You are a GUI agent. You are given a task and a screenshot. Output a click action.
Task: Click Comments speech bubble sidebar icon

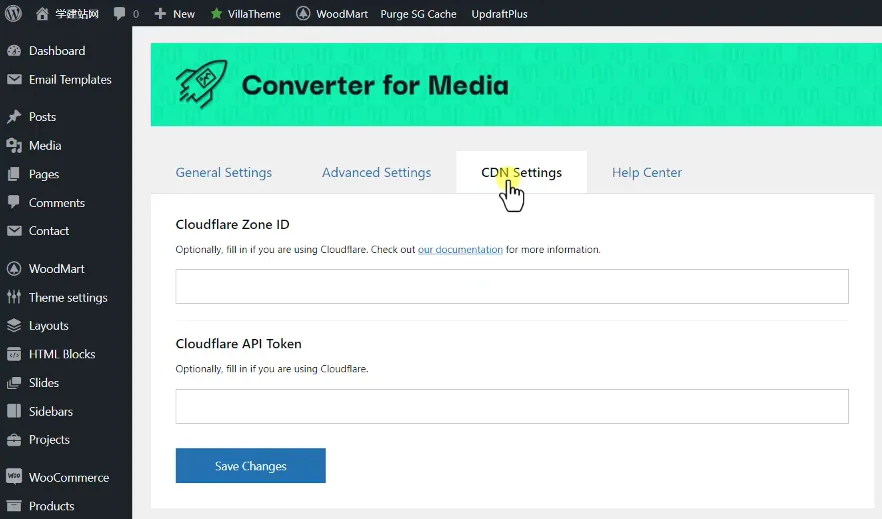[x=14, y=202]
